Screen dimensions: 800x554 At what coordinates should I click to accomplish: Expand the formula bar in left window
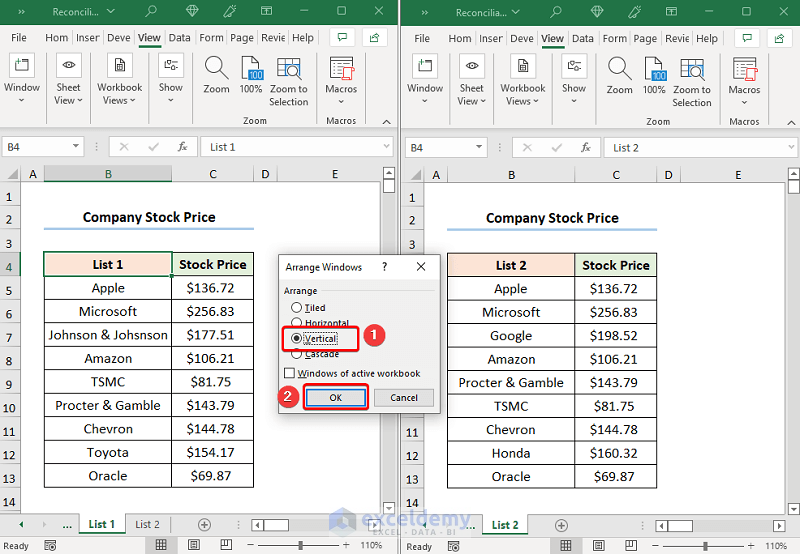386,147
